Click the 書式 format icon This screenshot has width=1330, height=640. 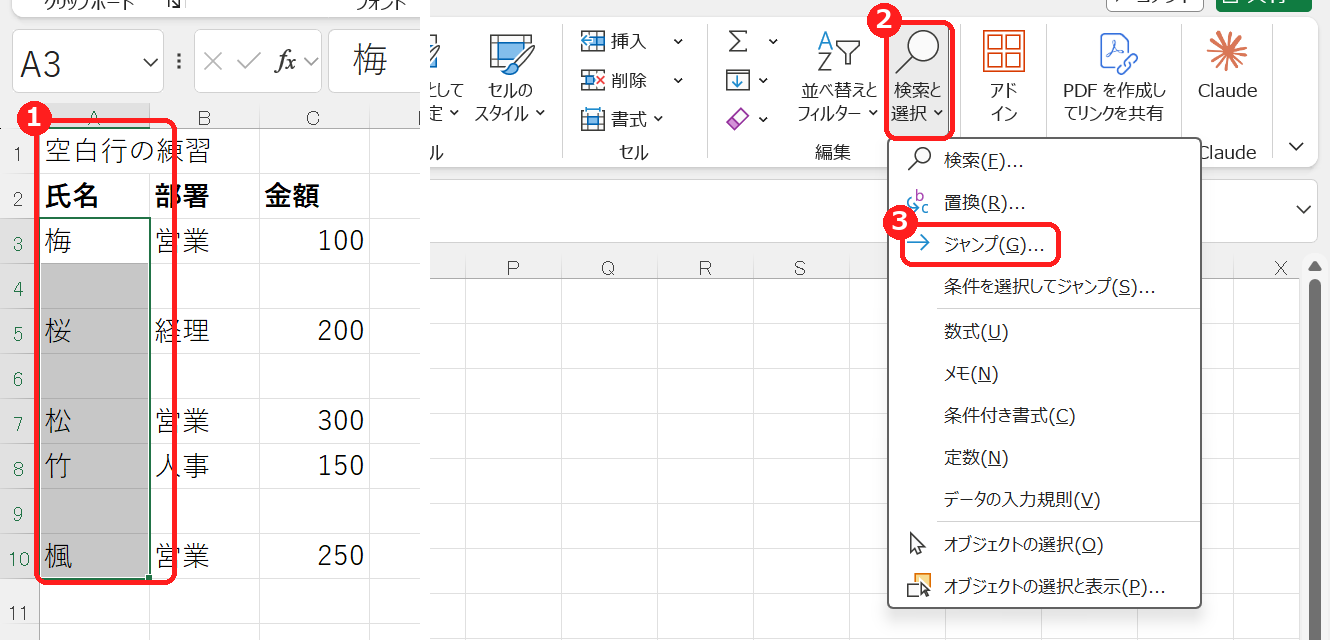click(x=593, y=119)
